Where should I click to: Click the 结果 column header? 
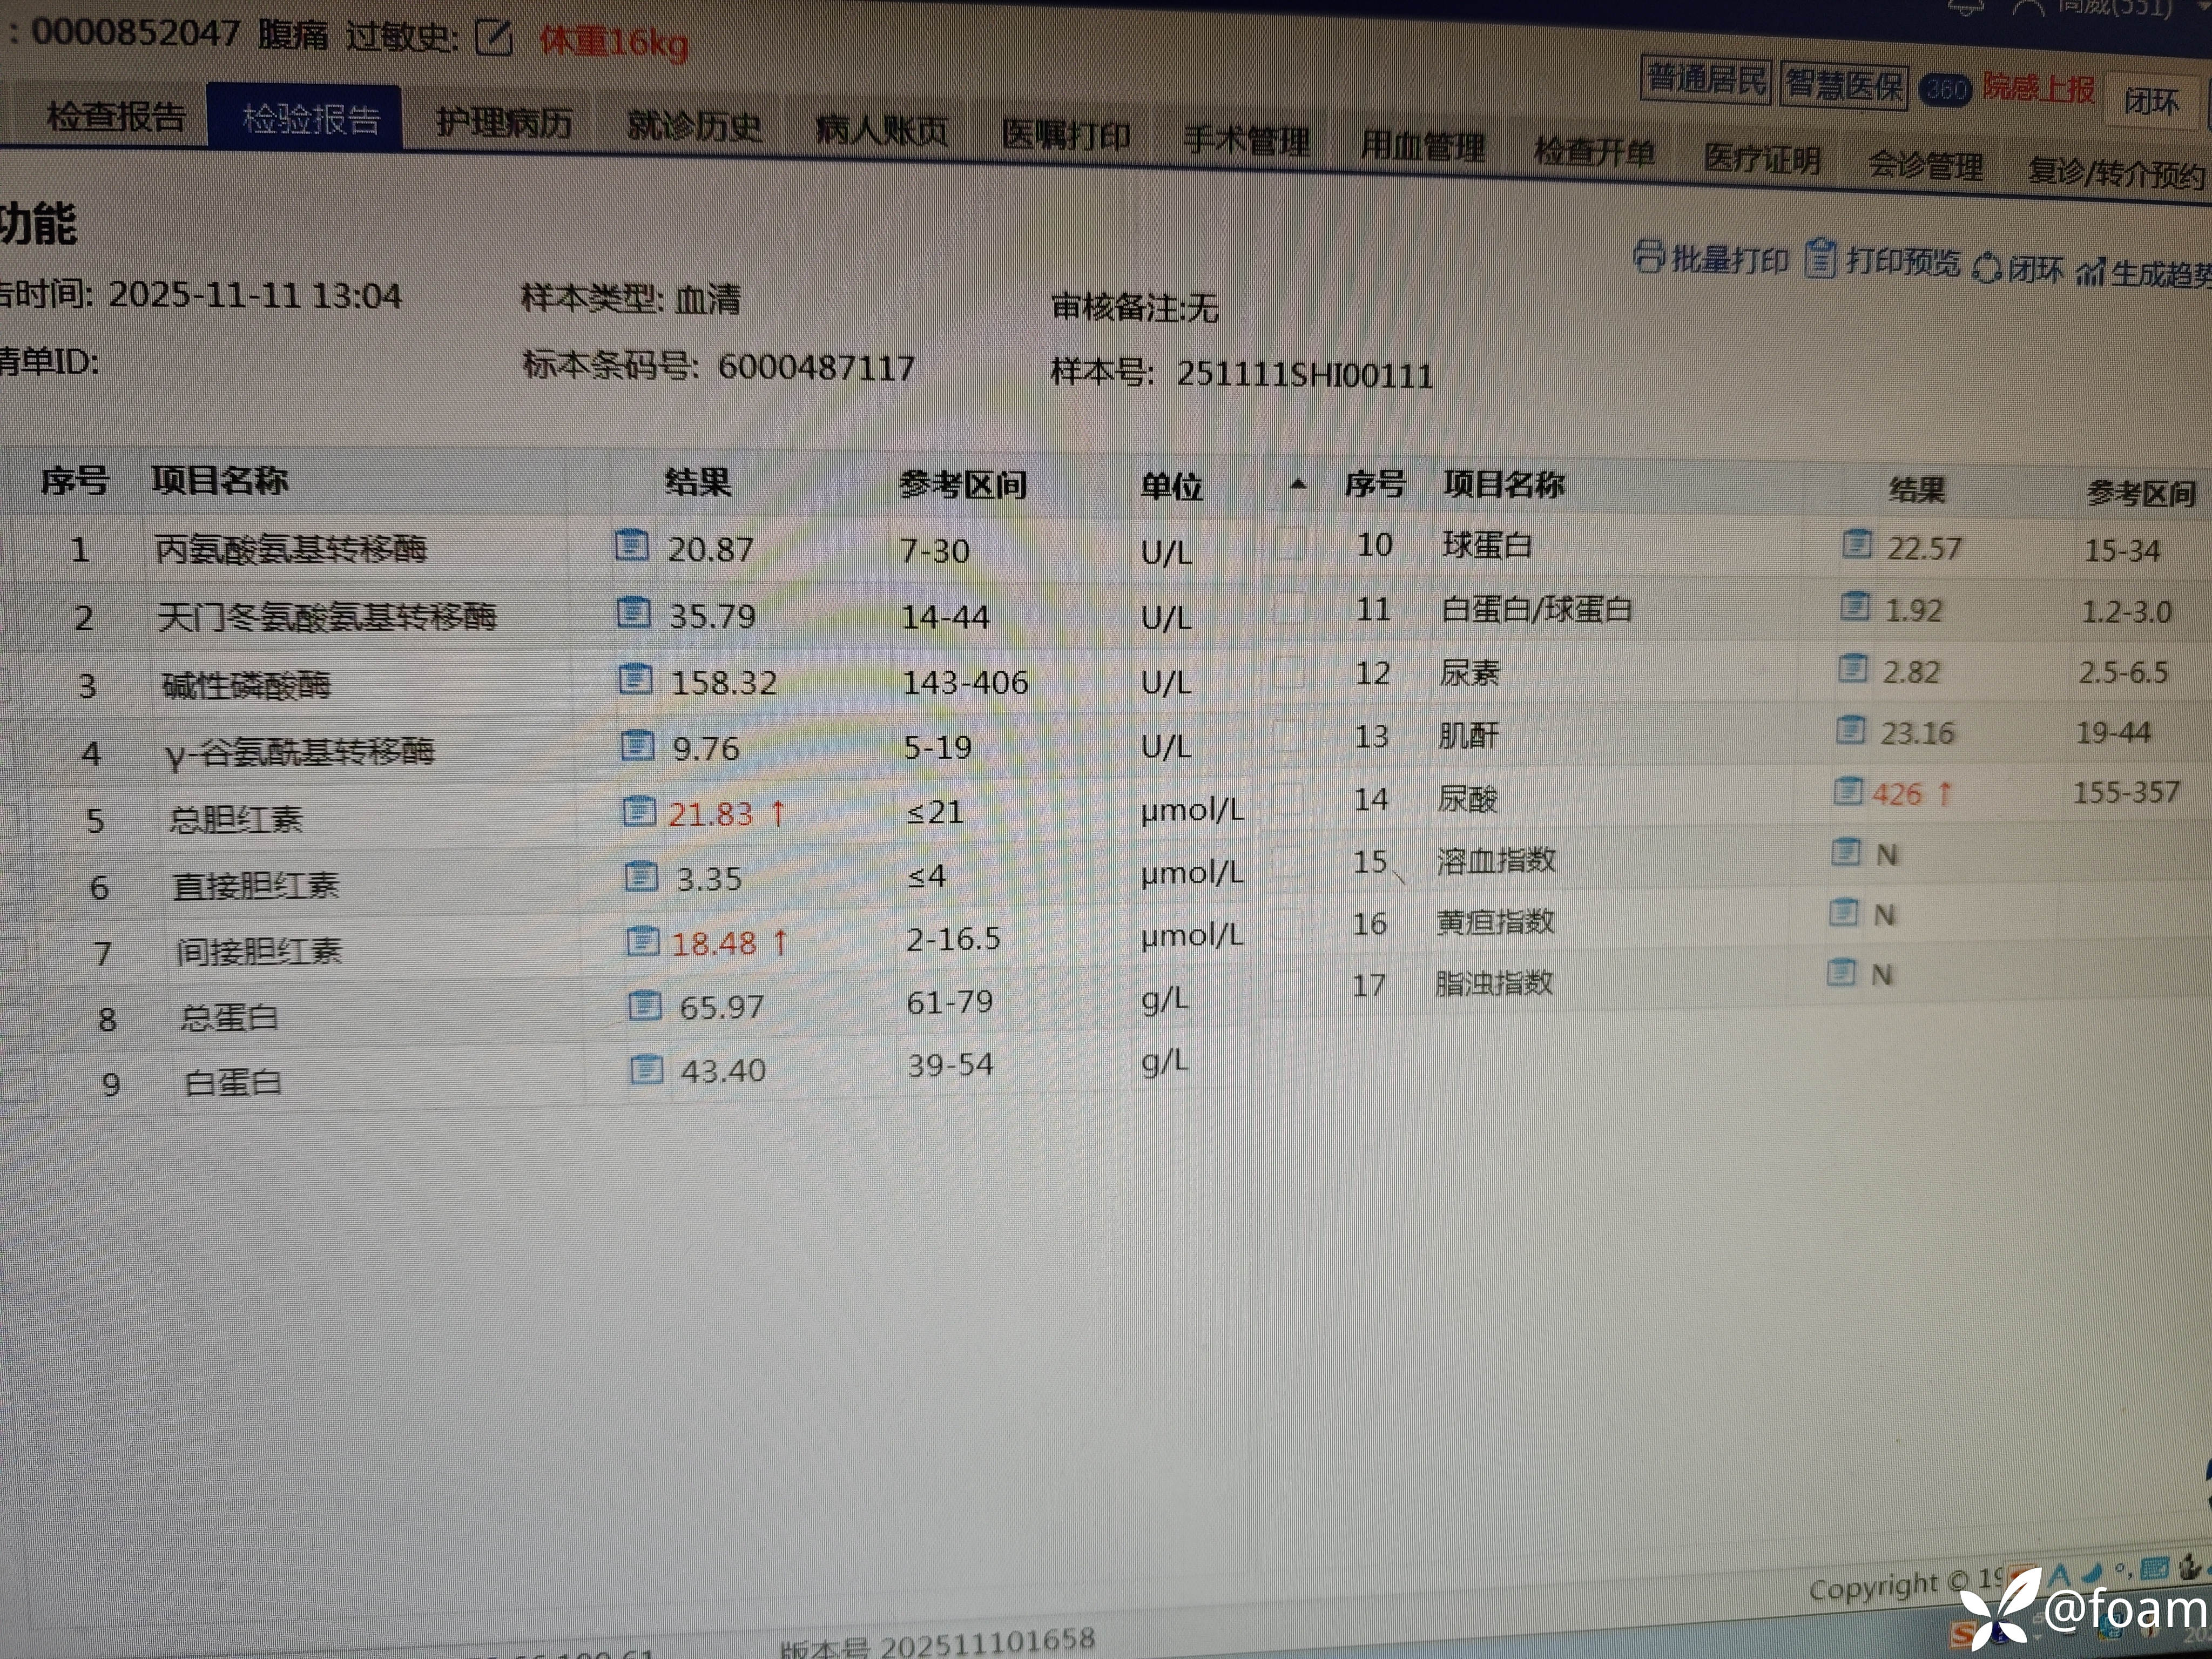[698, 482]
